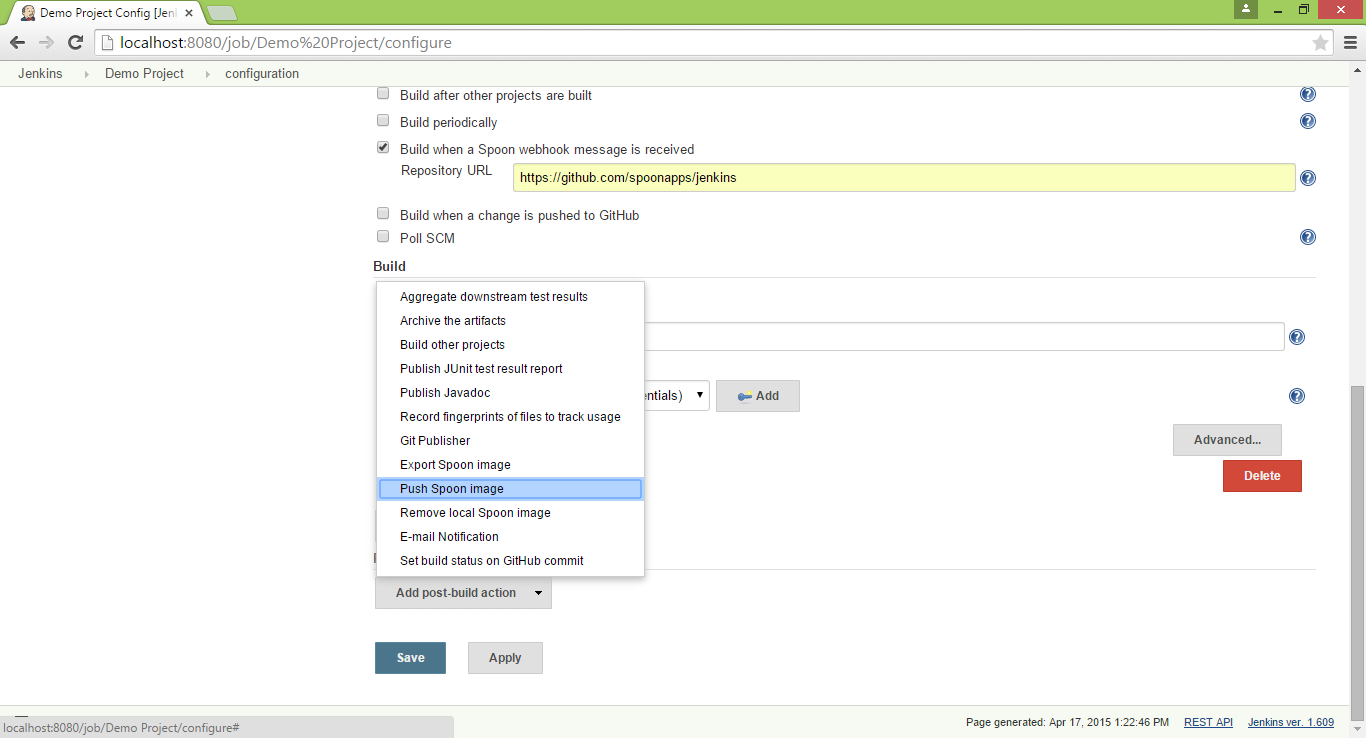Select E-mail Notification action
1366x738 pixels.
[x=510, y=537]
